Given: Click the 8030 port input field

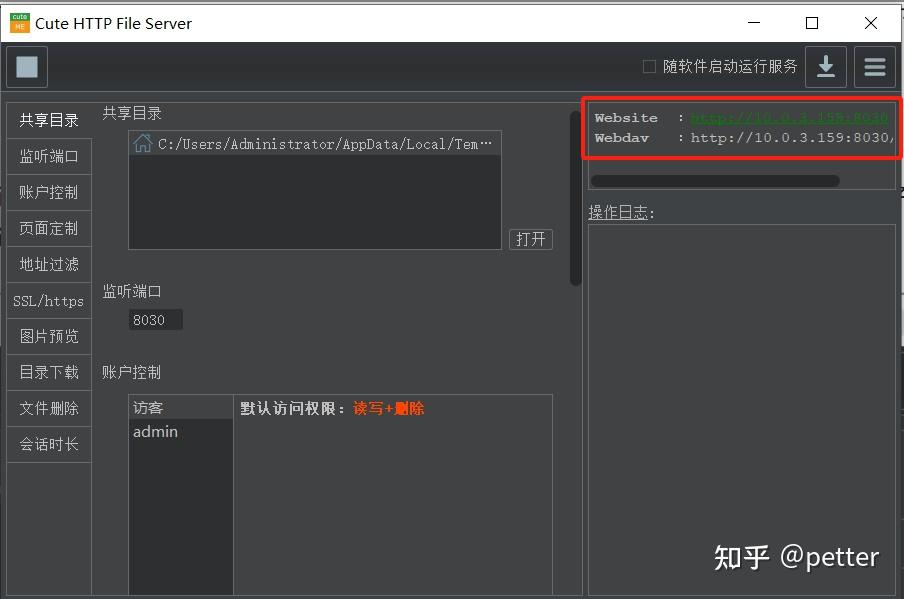Looking at the screenshot, I should click(x=155, y=319).
